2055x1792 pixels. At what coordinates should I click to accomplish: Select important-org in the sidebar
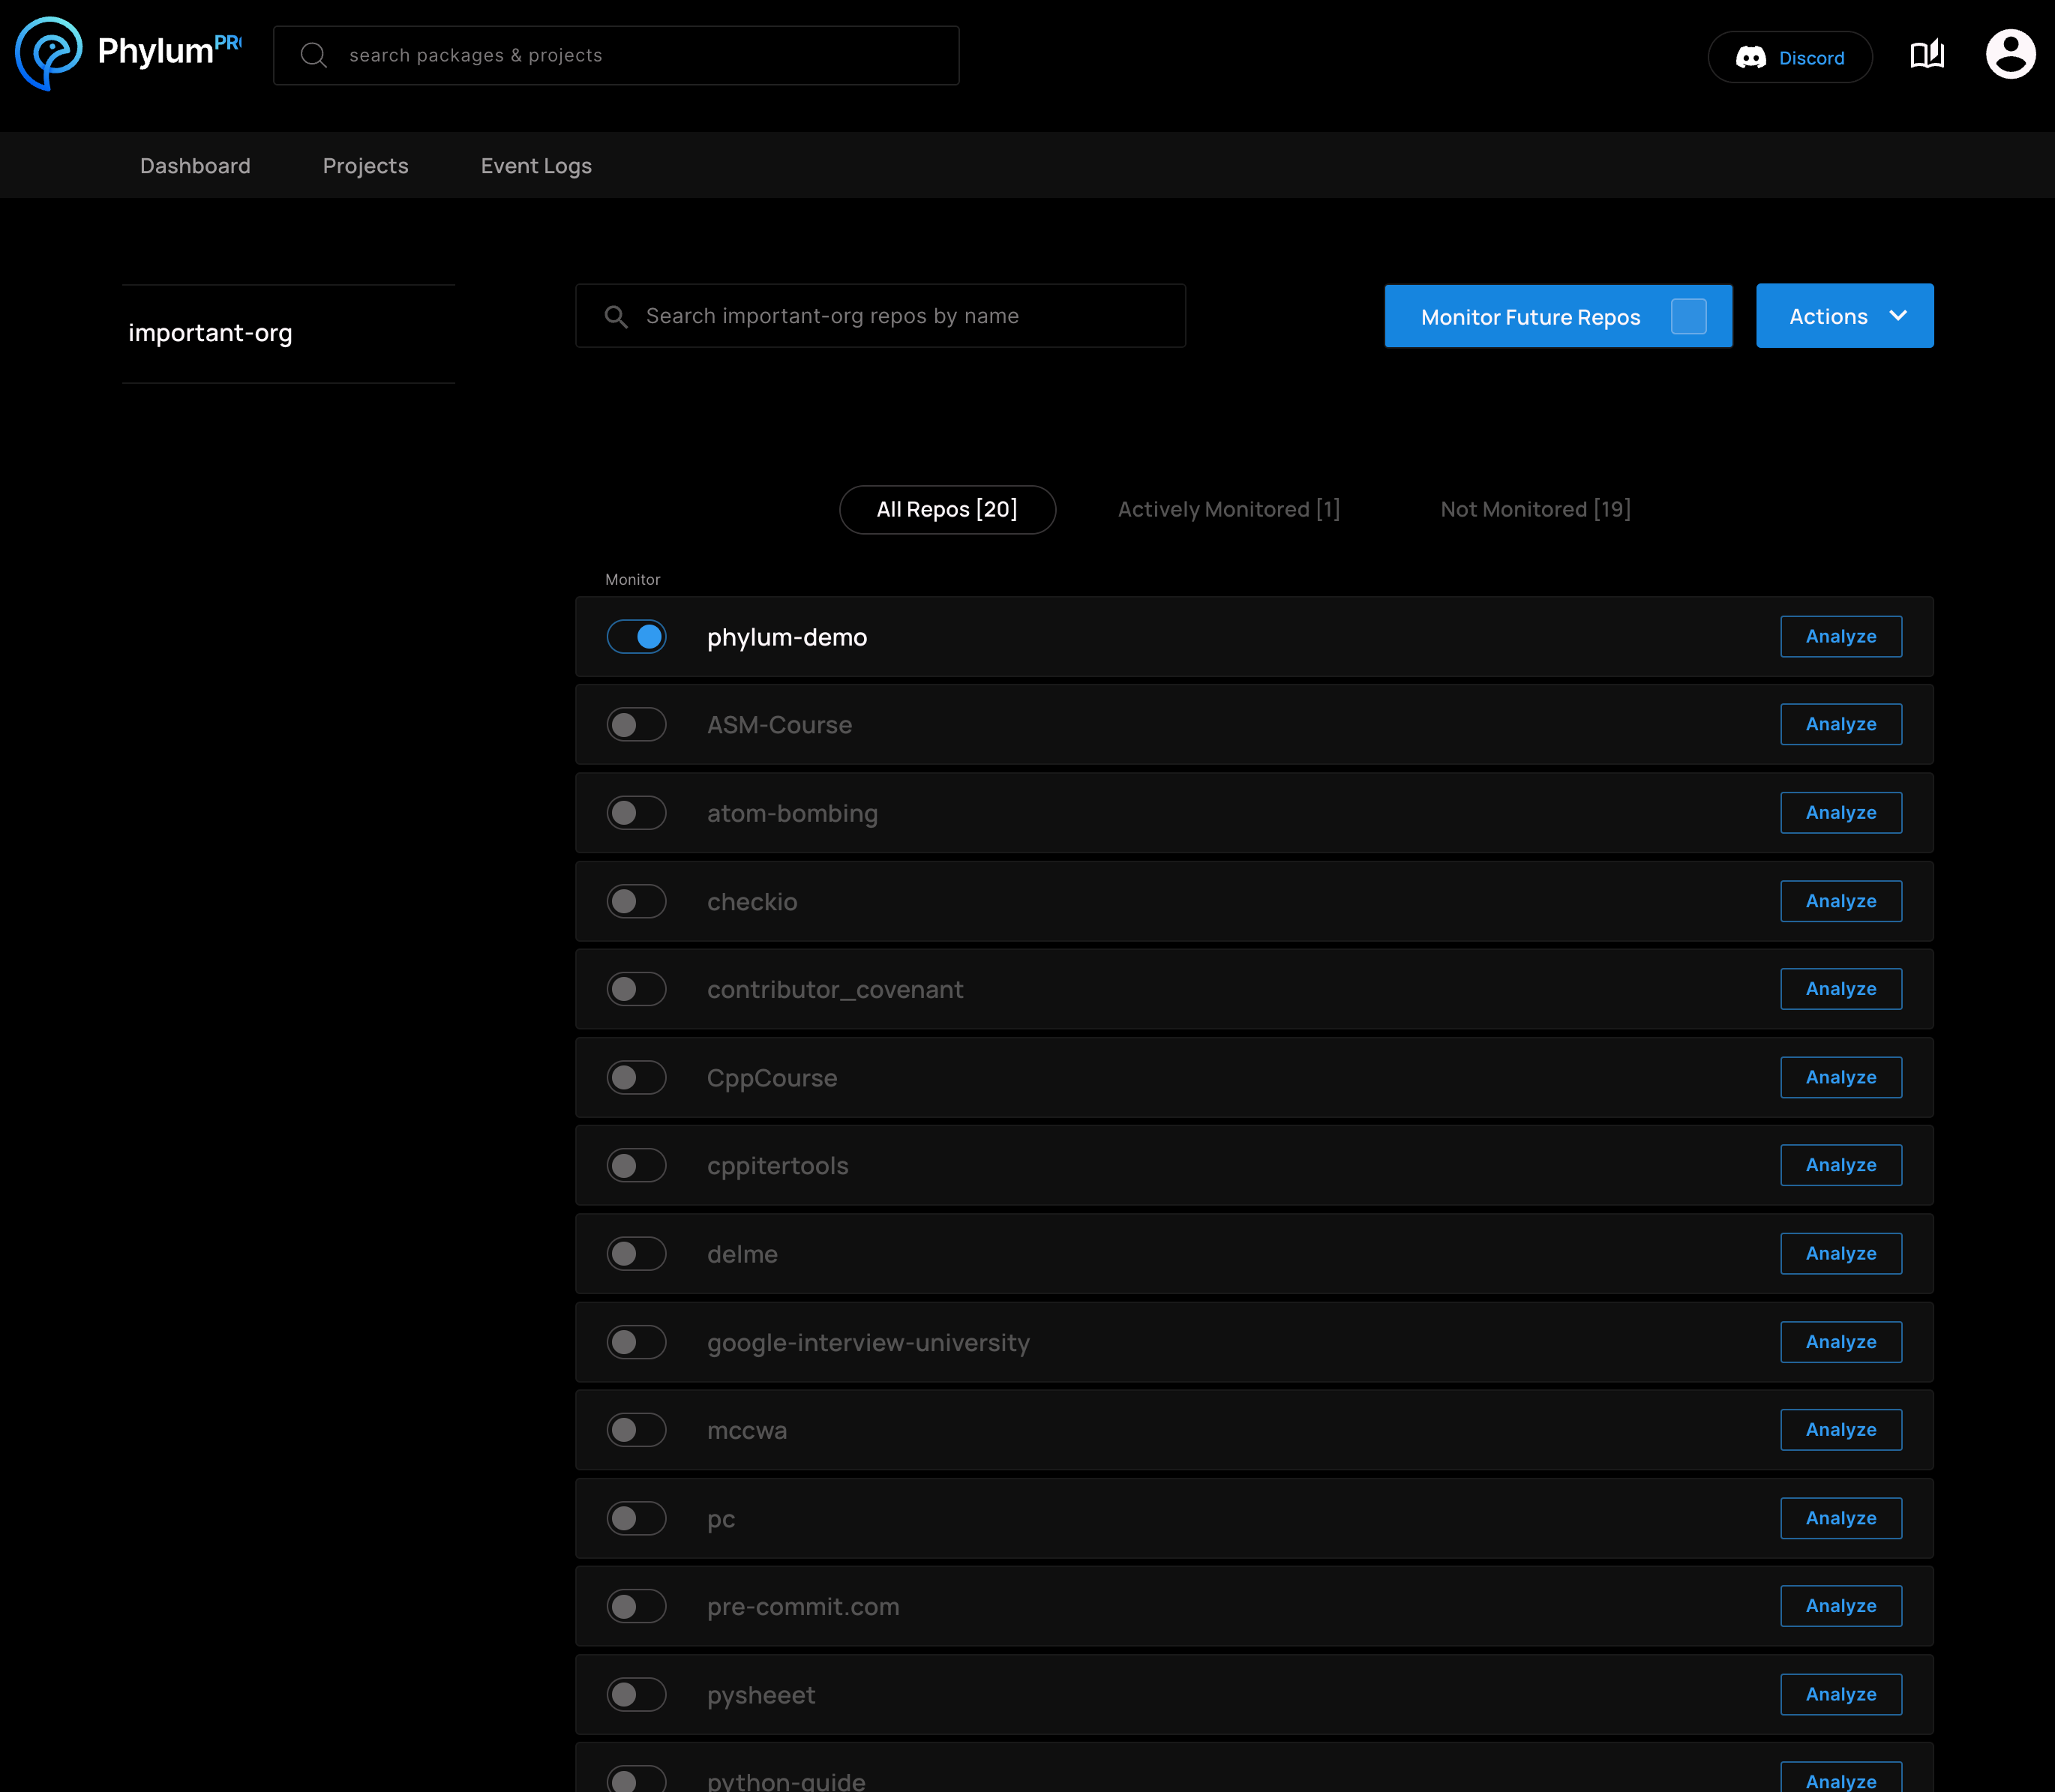[210, 333]
